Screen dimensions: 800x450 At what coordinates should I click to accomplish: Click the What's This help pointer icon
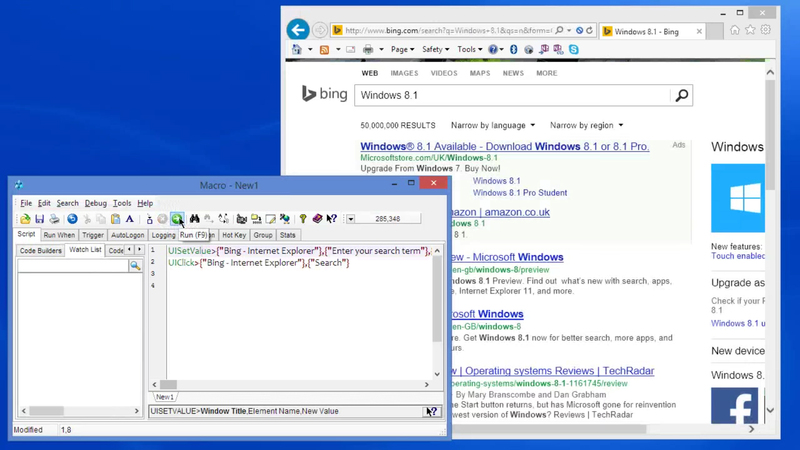click(x=332, y=219)
